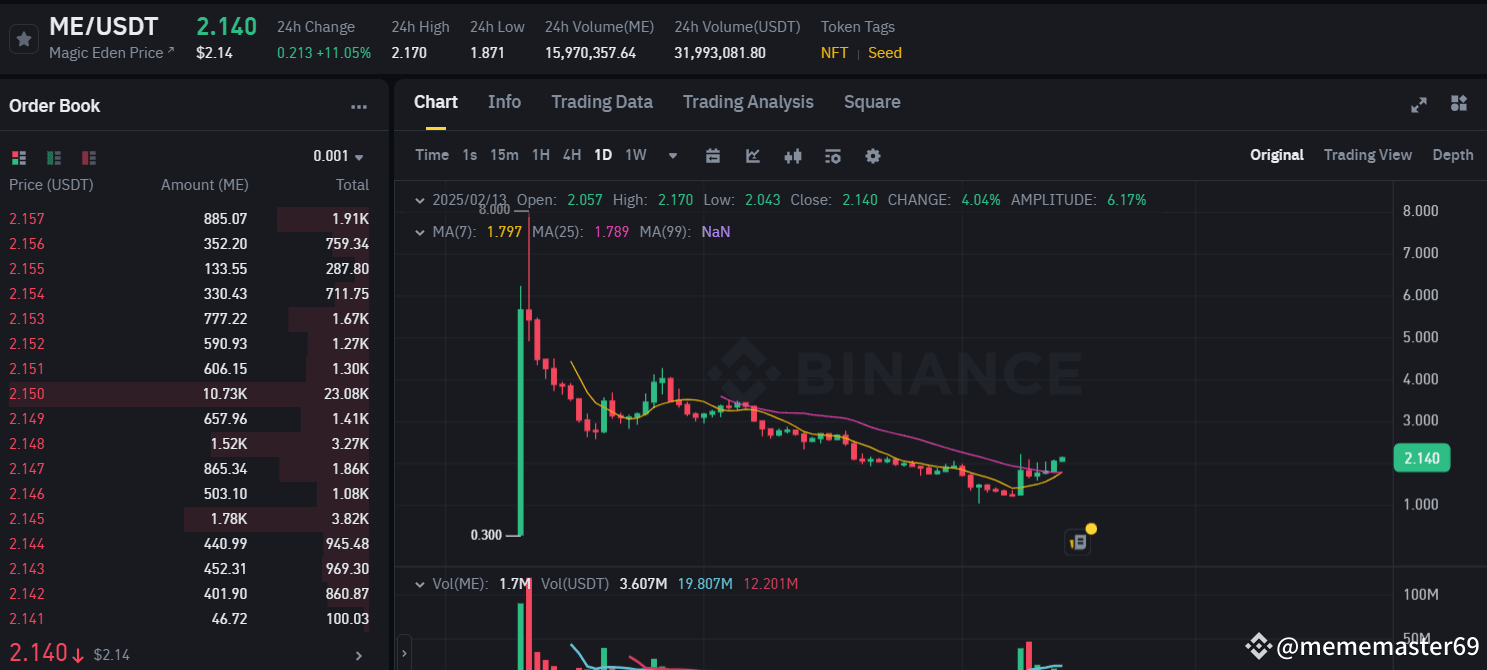Open the Trading Data tab
The image size is (1487, 670).
[602, 102]
